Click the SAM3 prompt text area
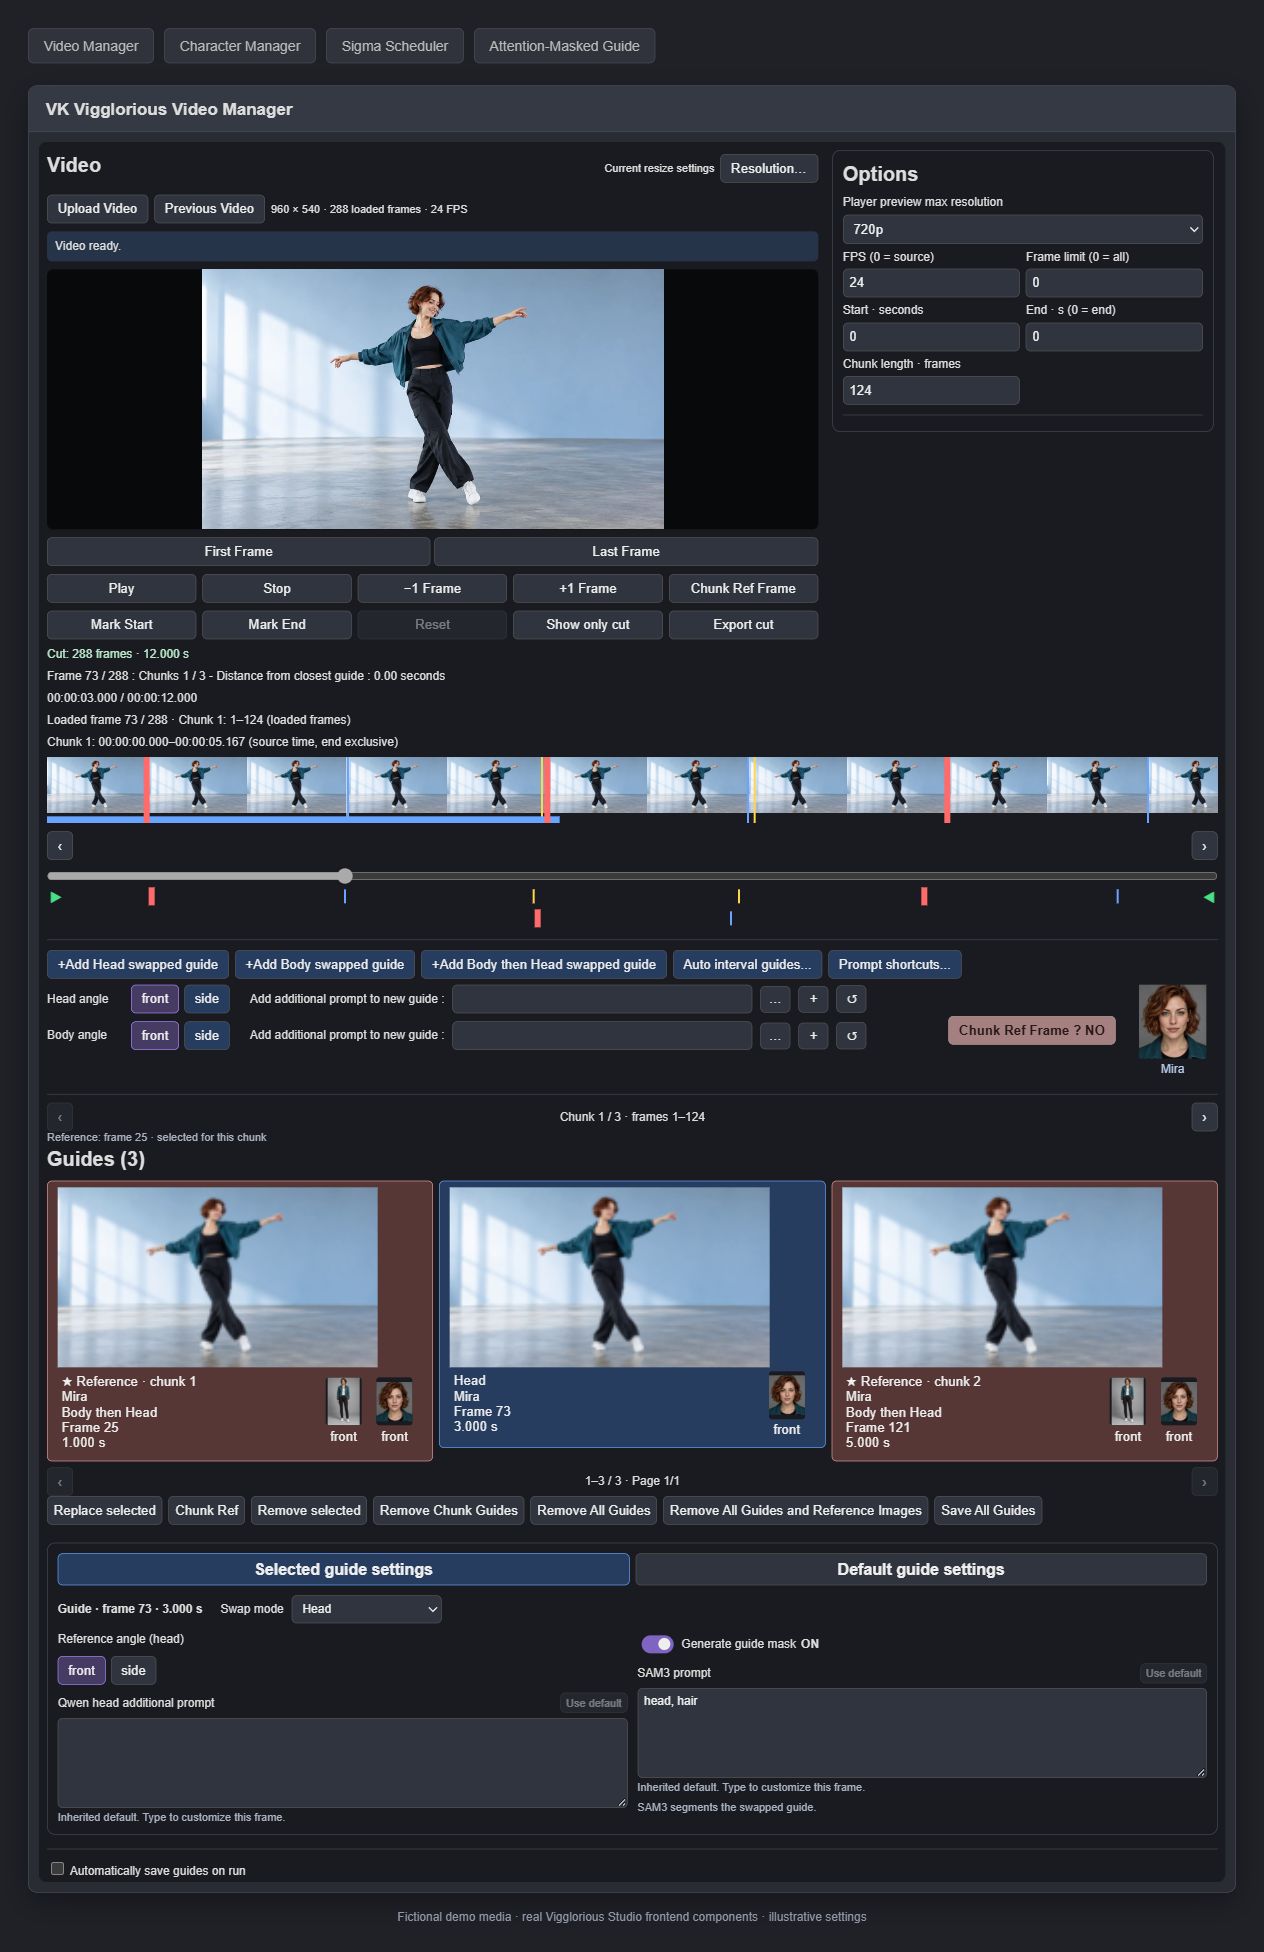This screenshot has width=1264, height=1952. click(922, 1733)
